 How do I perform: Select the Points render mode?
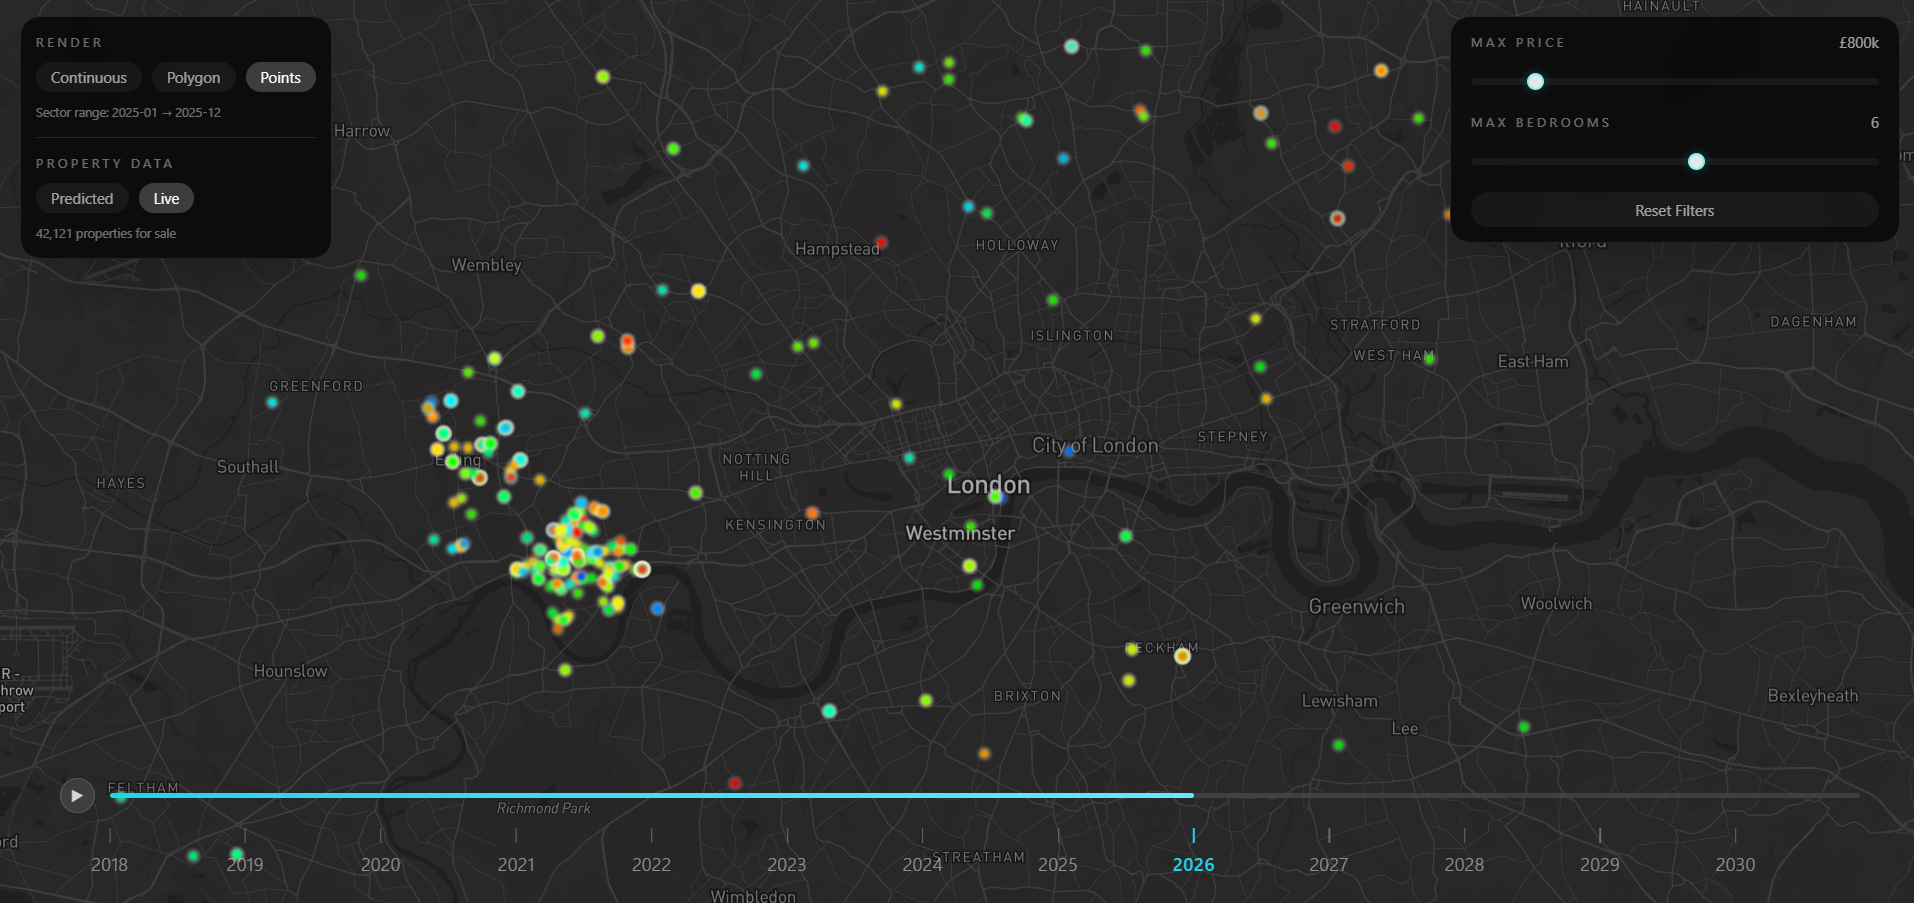(x=280, y=77)
